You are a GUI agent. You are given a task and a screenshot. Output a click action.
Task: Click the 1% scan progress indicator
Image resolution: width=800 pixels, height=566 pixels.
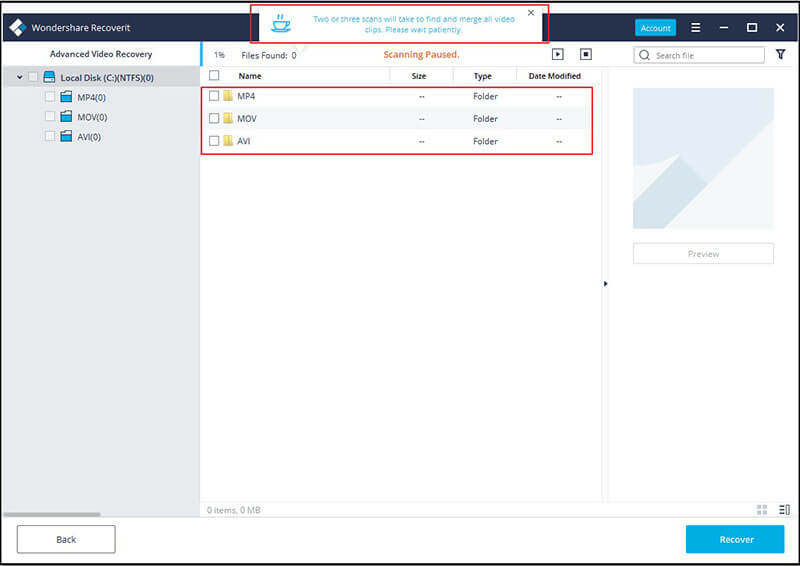click(219, 55)
